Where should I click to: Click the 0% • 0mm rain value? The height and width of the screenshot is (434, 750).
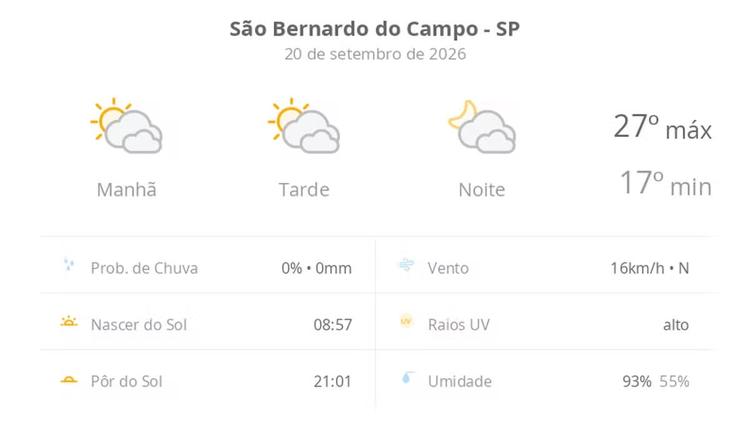click(317, 268)
